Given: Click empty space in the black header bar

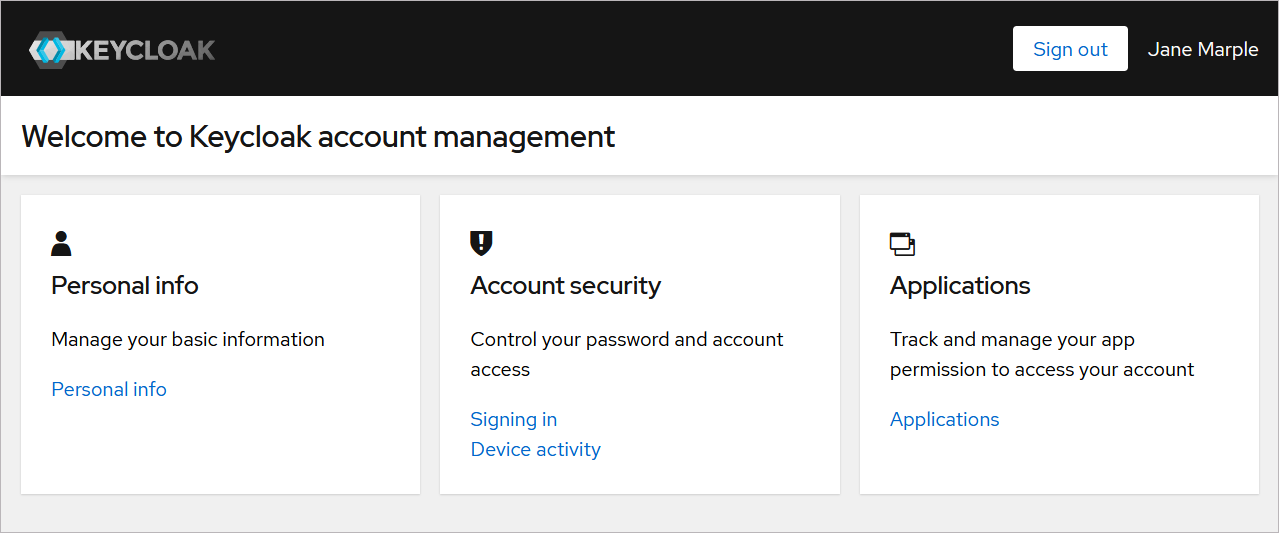Looking at the screenshot, I should [600, 49].
